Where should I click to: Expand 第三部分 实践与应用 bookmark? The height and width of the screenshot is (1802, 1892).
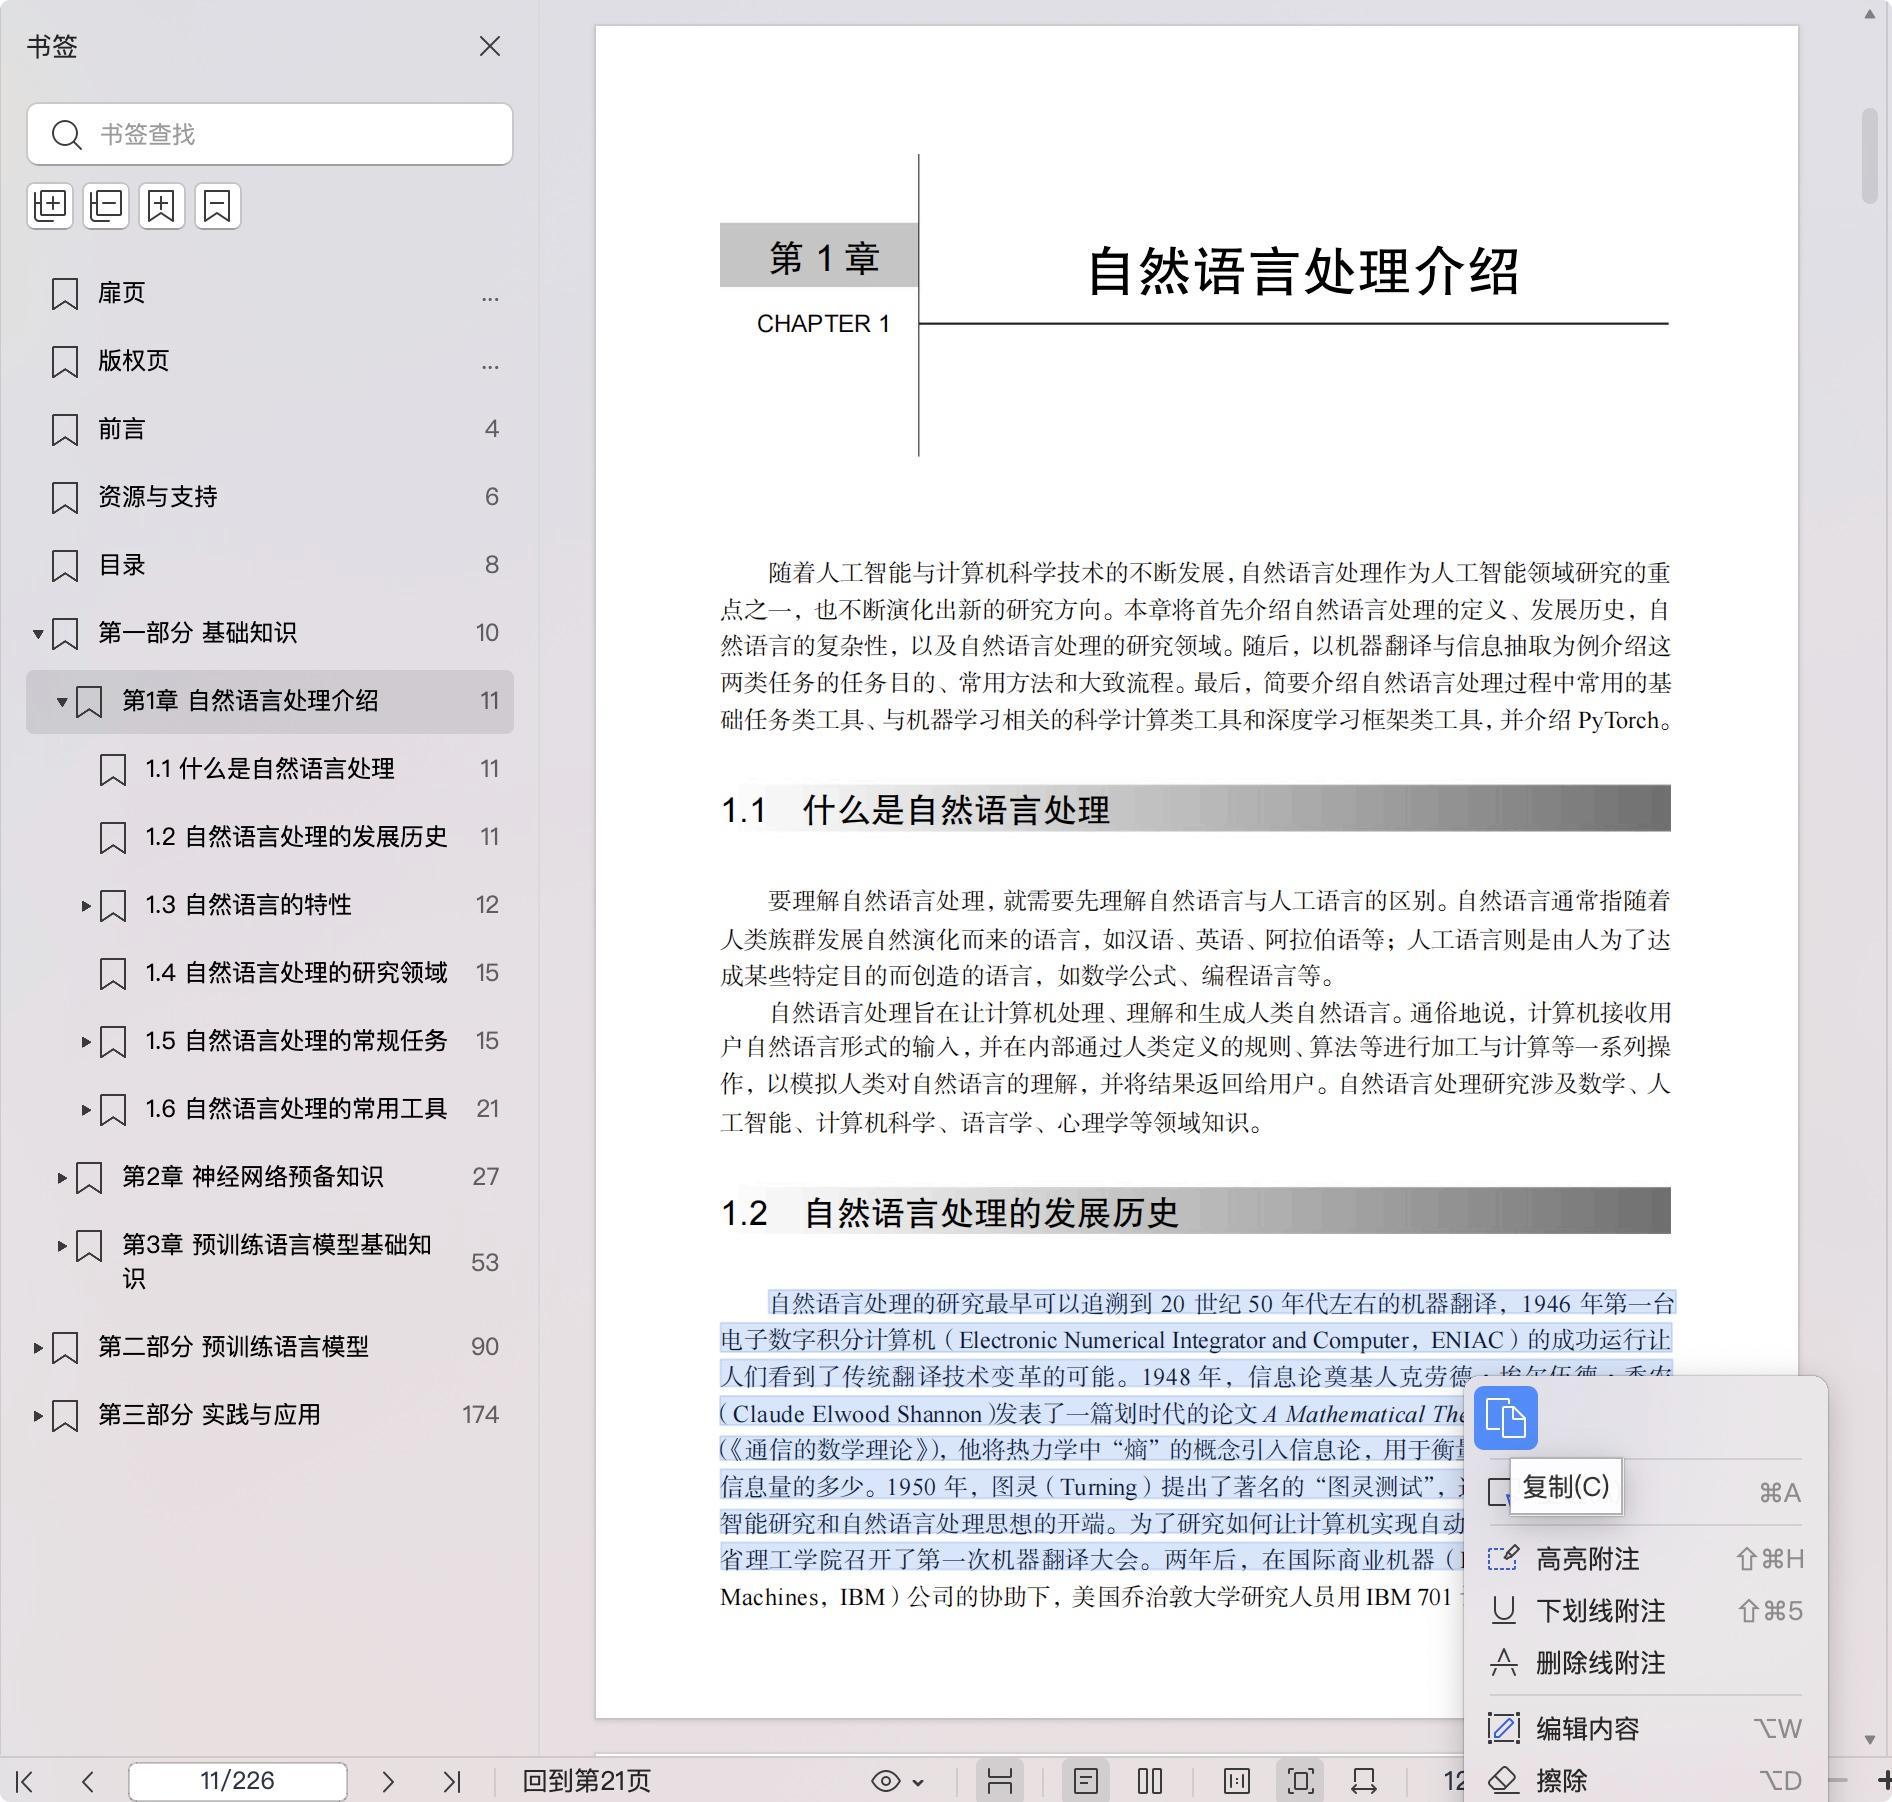(38, 1415)
